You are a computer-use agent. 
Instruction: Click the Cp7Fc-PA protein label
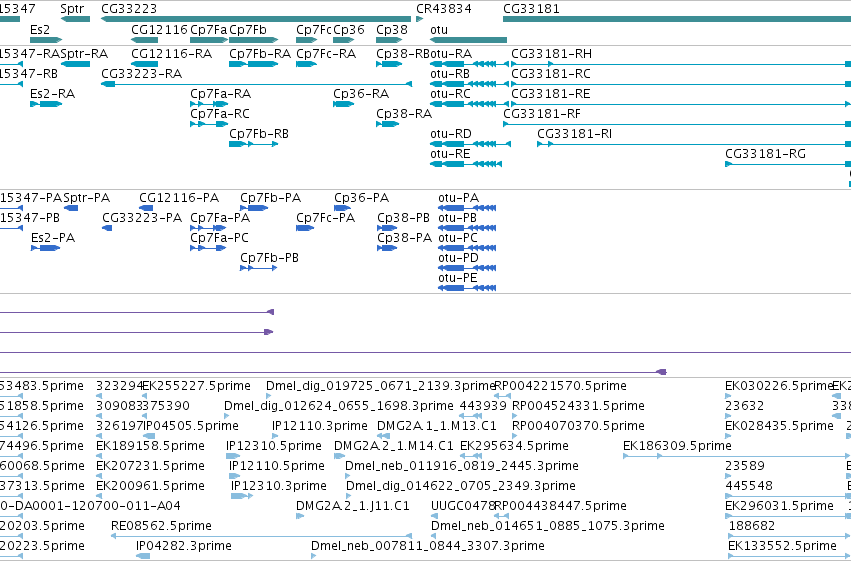click(x=326, y=218)
